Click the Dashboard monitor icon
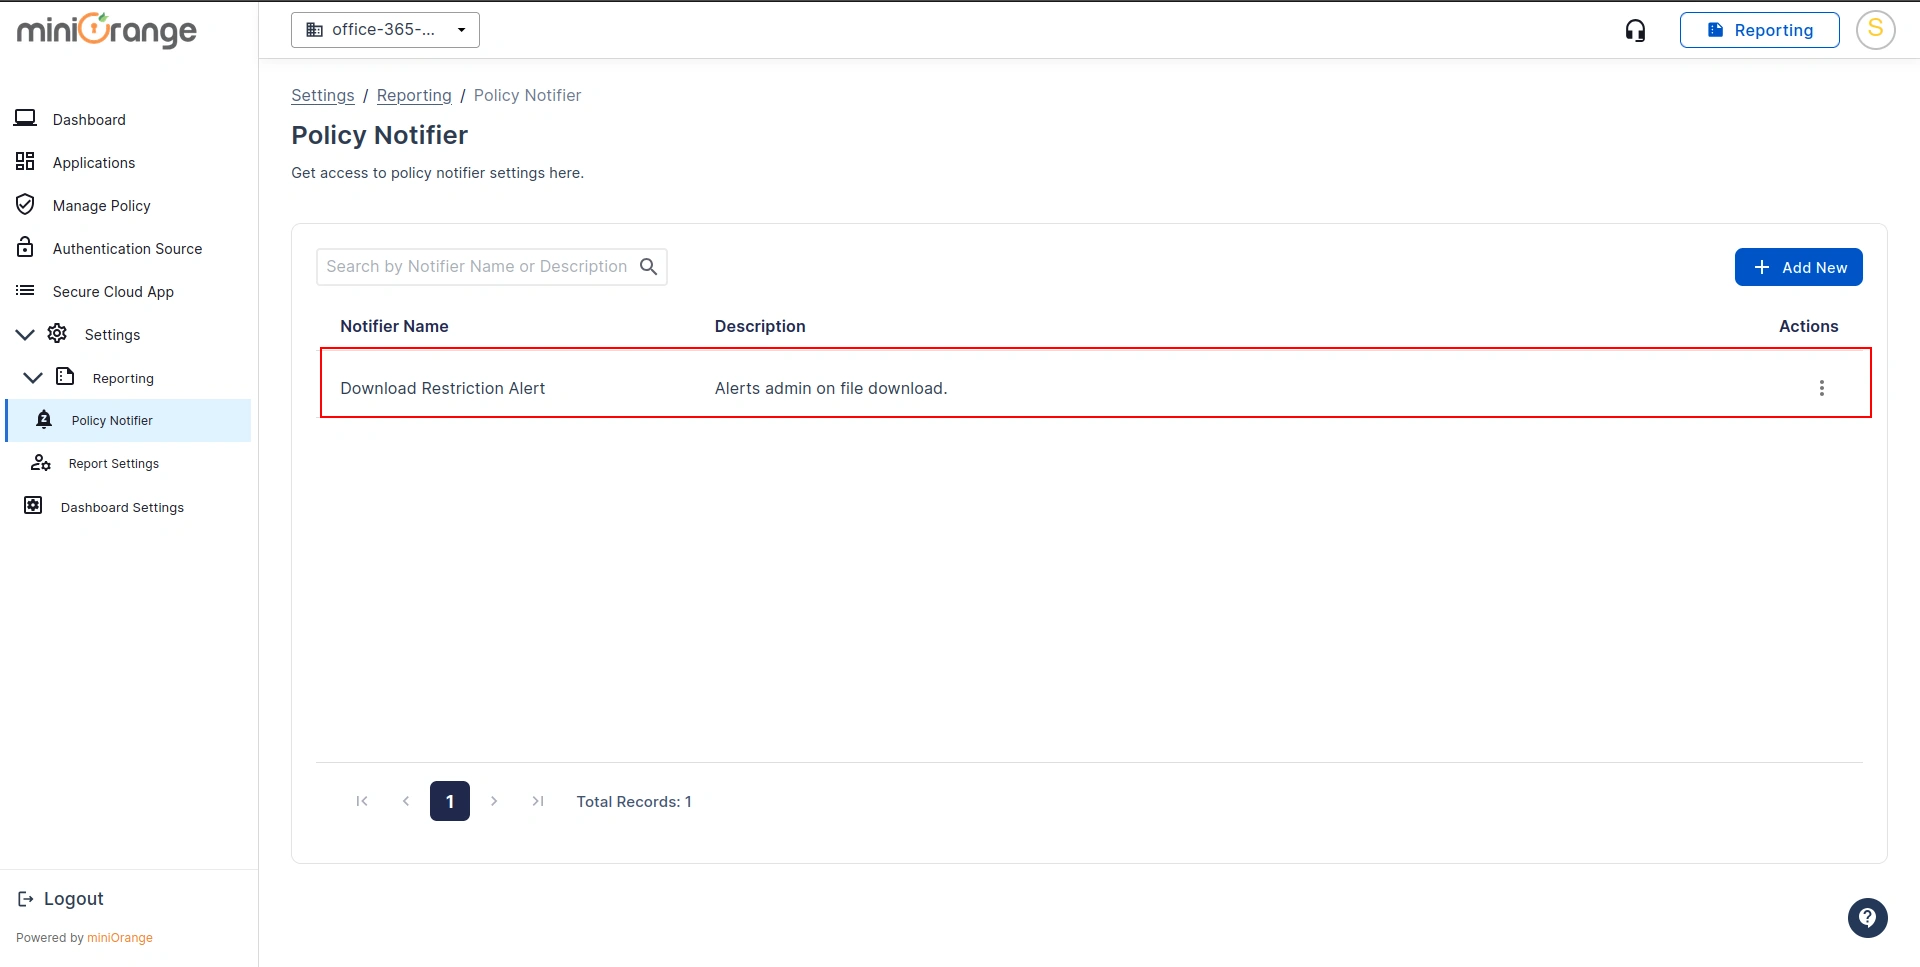Viewport: 1920px width, 967px height. click(25, 118)
